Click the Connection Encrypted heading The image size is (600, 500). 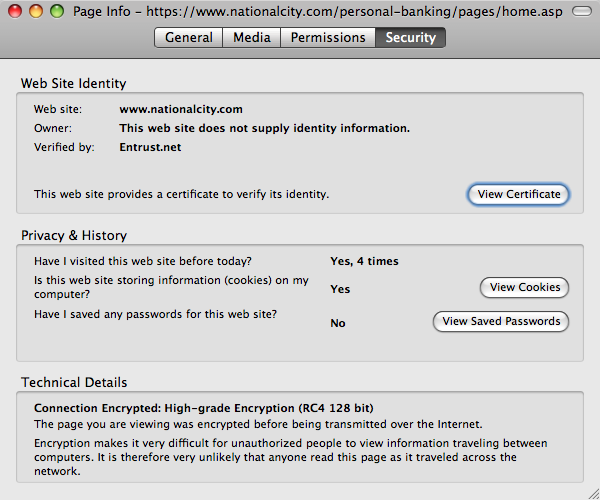coord(204,408)
